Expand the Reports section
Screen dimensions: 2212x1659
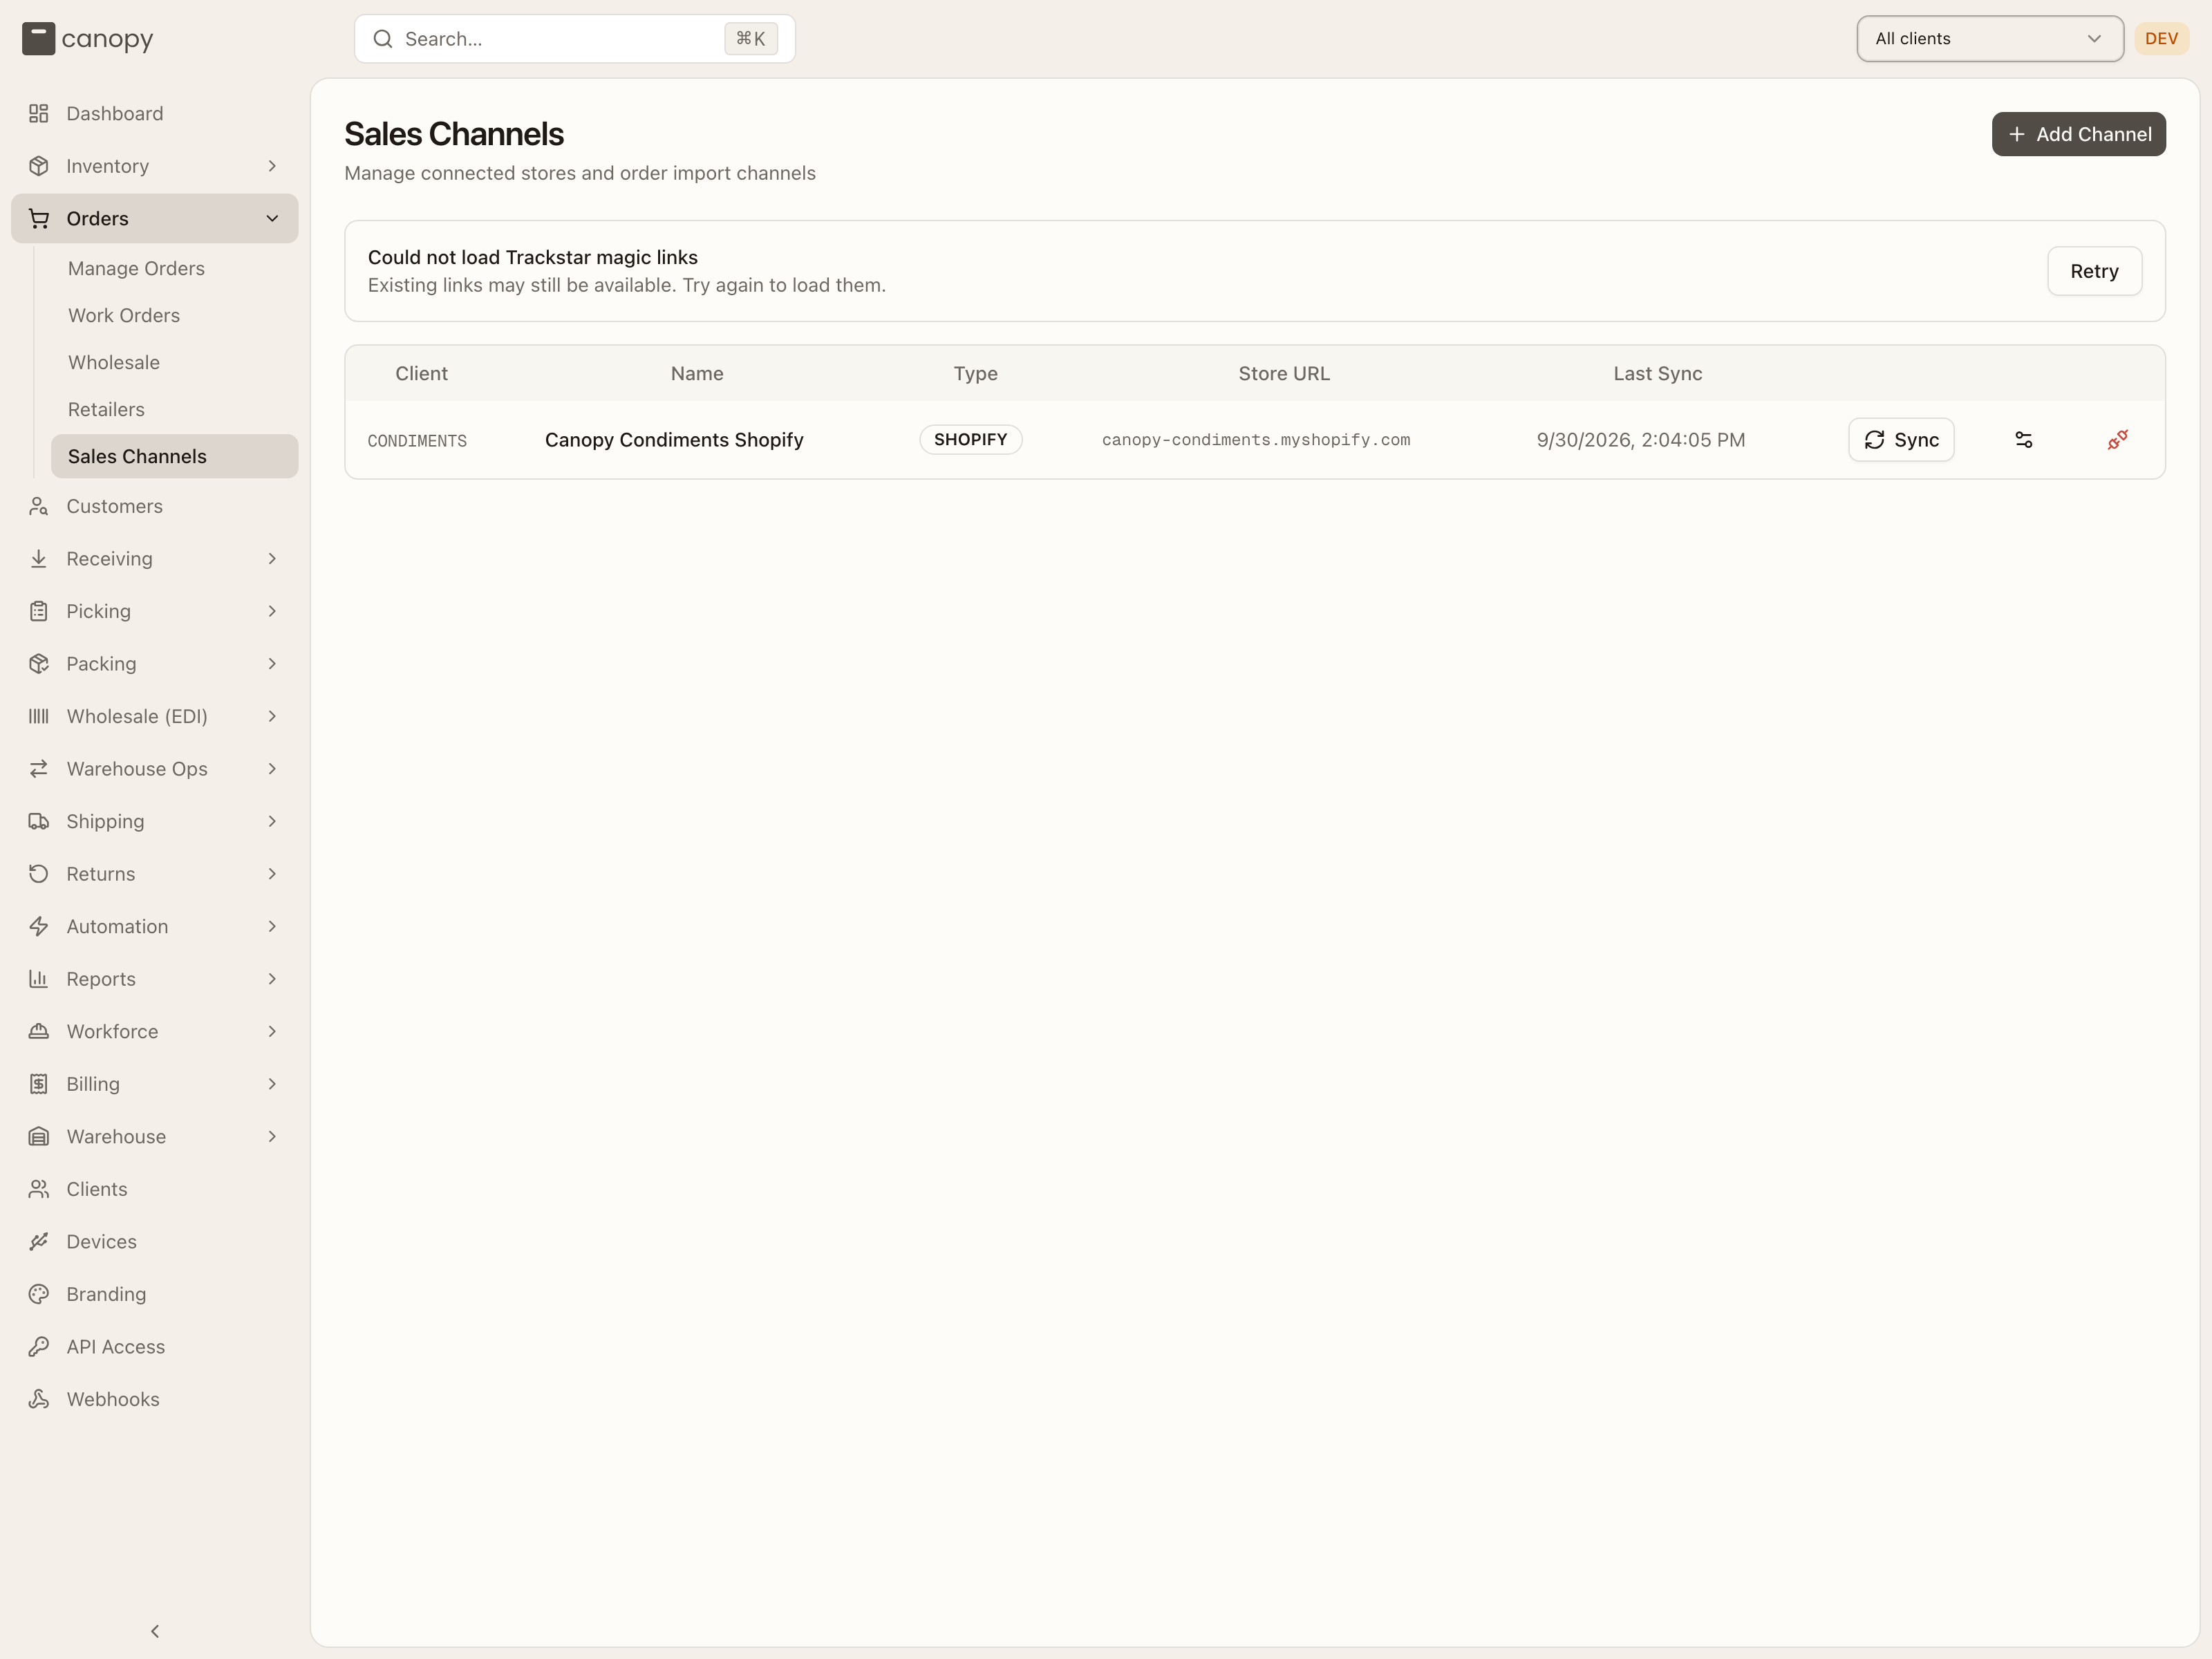(x=155, y=978)
